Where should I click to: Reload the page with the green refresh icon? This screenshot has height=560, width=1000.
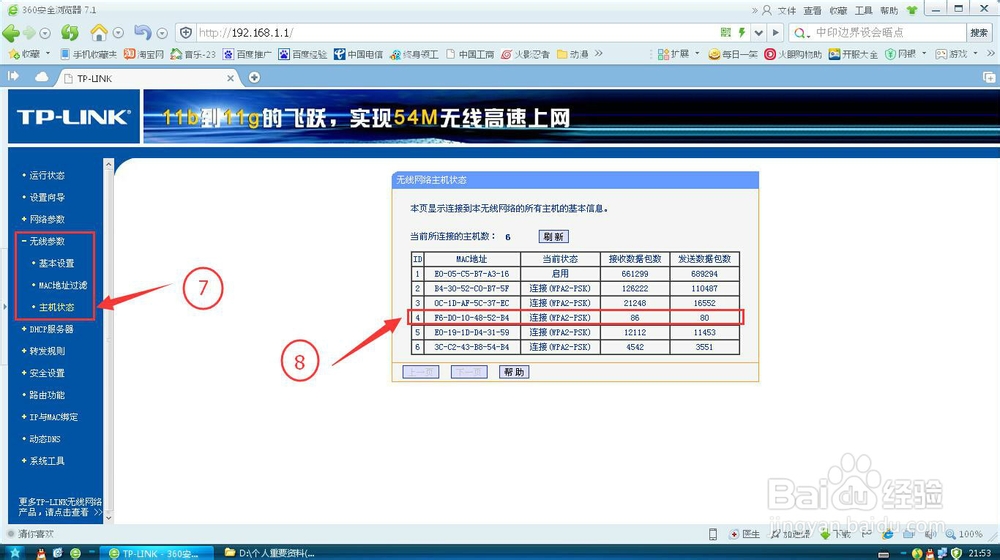(x=70, y=33)
